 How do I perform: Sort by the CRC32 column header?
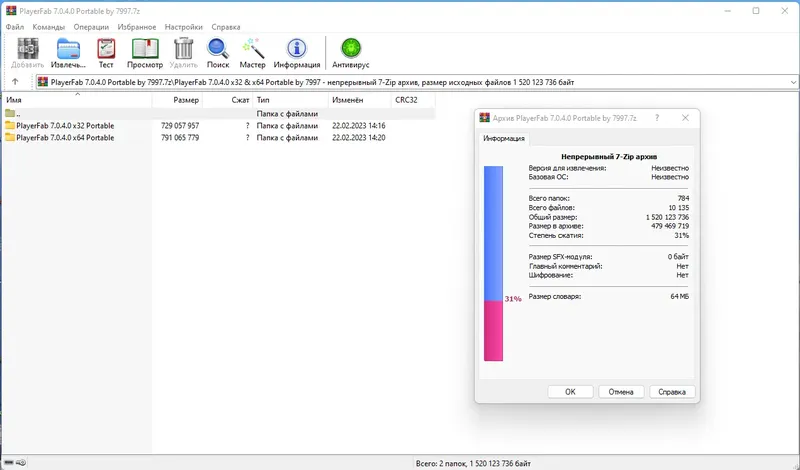(x=413, y=100)
